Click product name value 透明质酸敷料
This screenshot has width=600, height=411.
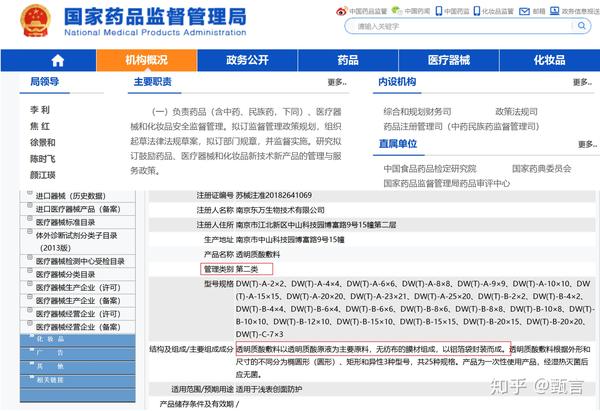[x=258, y=254]
